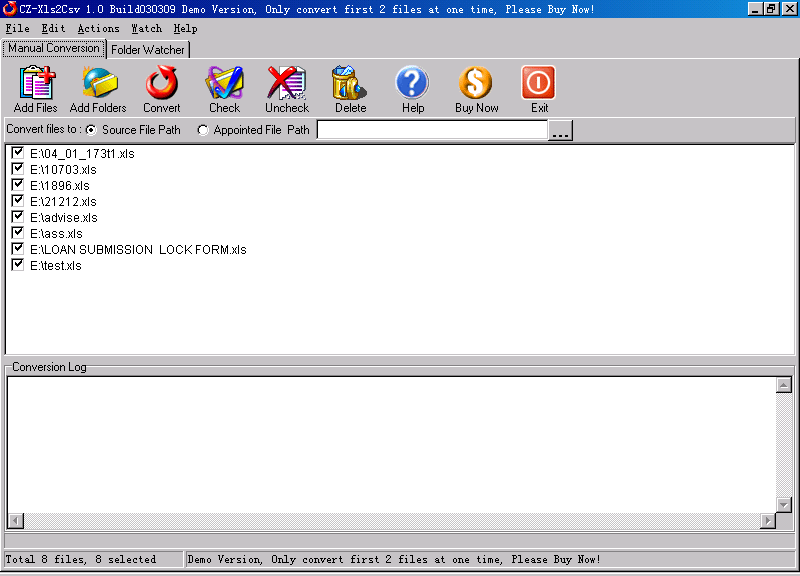Viewport: 800px width, 576px height.
Task: Uncheck the E:\test.xls checkbox
Action: pyautogui.click(x=18, y=265)
